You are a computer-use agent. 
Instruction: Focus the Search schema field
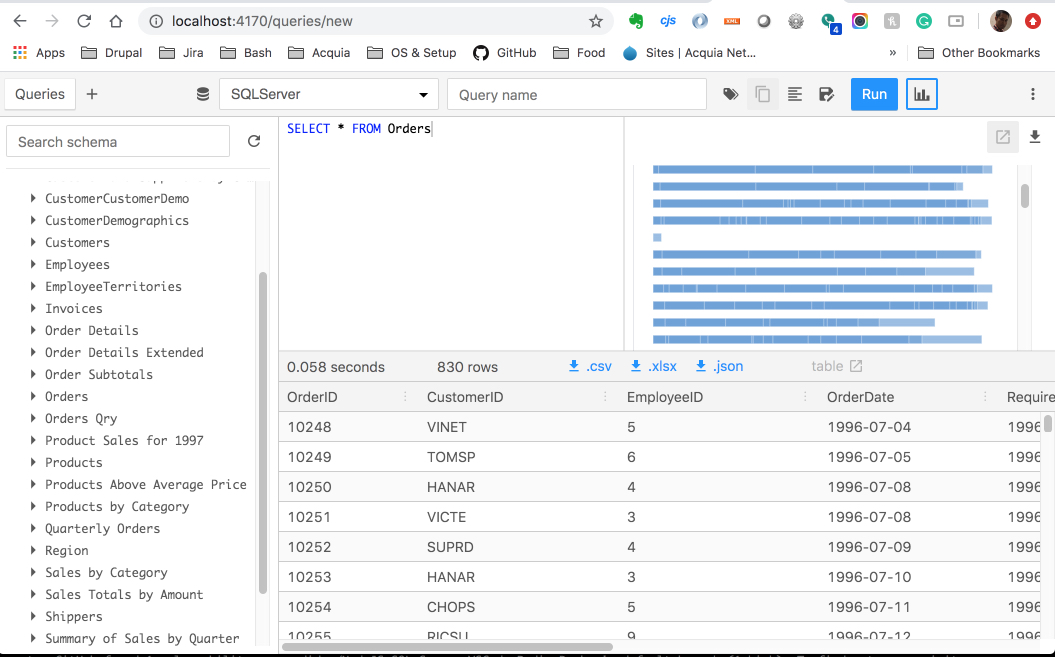tap(118, 141)
